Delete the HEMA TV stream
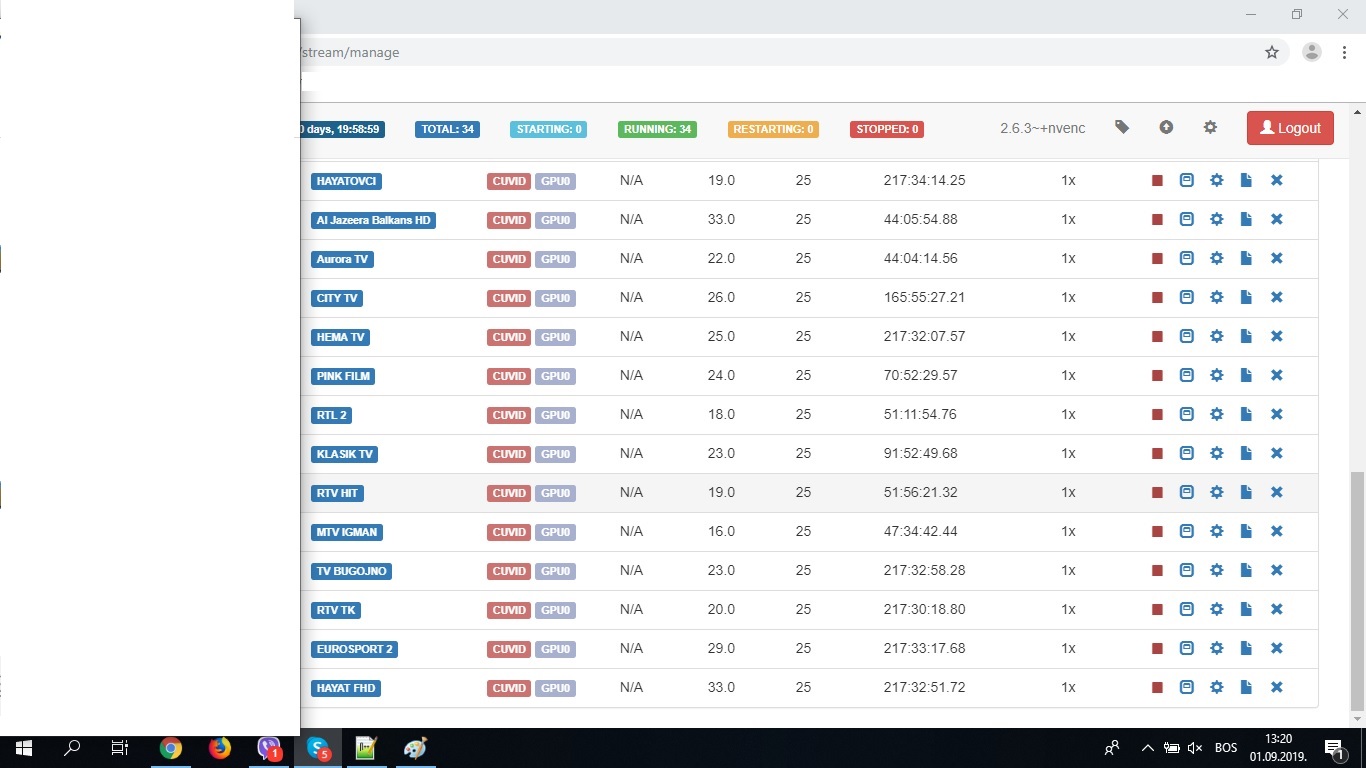1366x768 pixels. point(1276,336)
